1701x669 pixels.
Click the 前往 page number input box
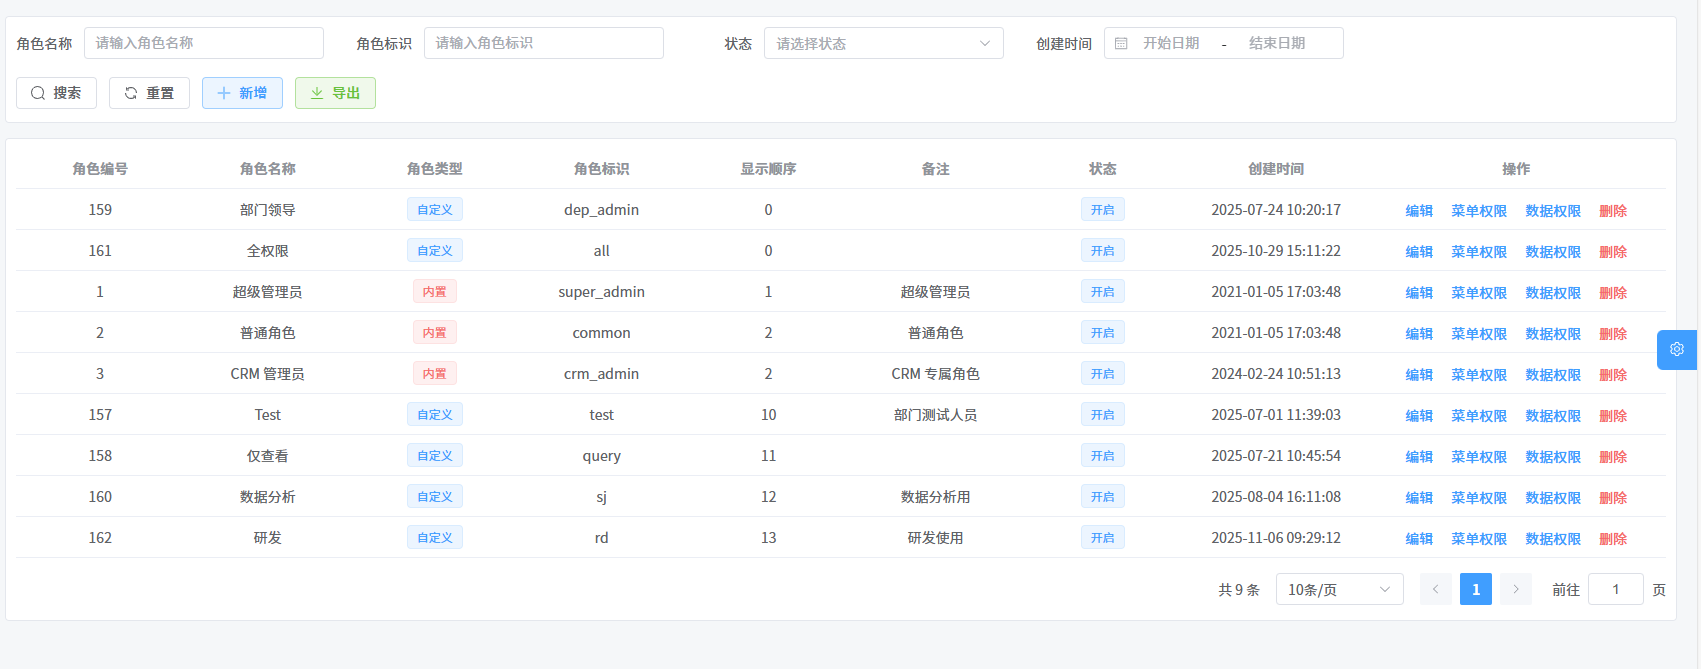pyautogui.click(x=1615, y=590)
